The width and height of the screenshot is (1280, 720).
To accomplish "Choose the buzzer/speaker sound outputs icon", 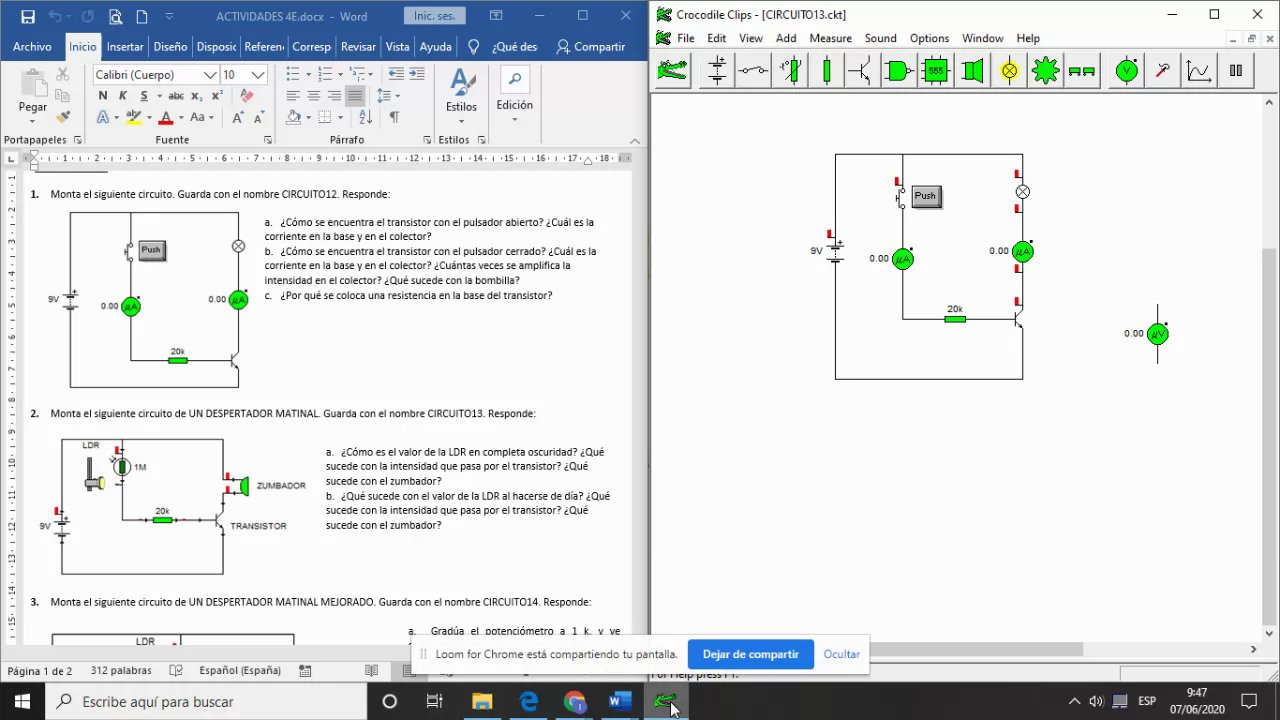I will (972, 71).
